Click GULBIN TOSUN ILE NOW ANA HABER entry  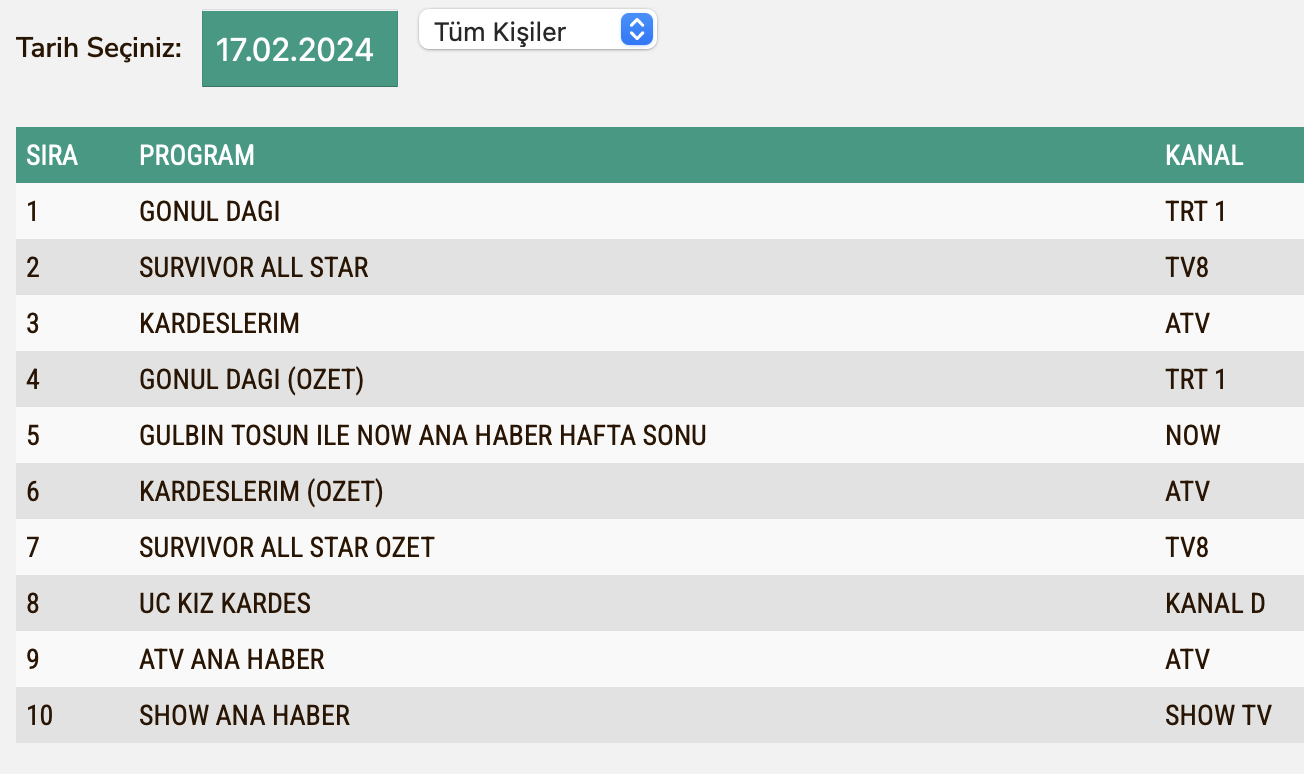[x=423, y=436]
